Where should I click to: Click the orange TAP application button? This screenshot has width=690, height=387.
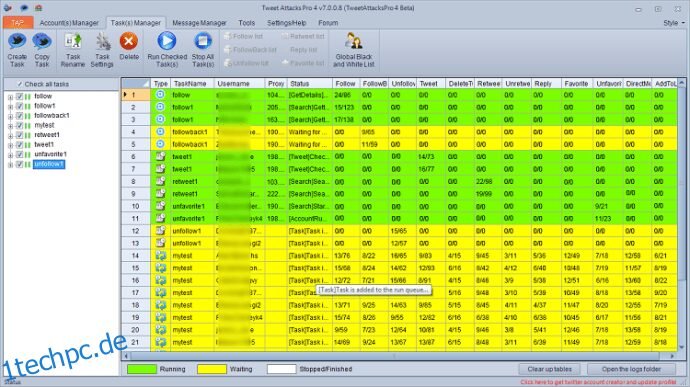tap(18, 23)
